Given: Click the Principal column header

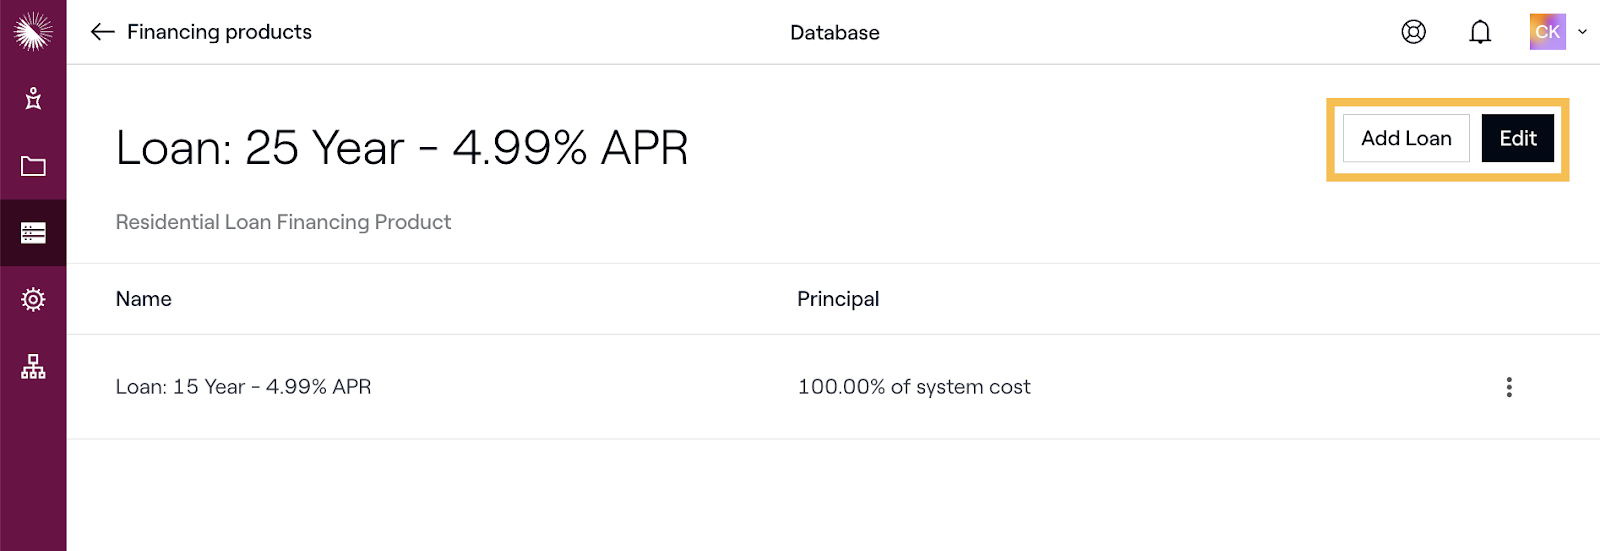Looking at the screenshot, I should point(838,299).
